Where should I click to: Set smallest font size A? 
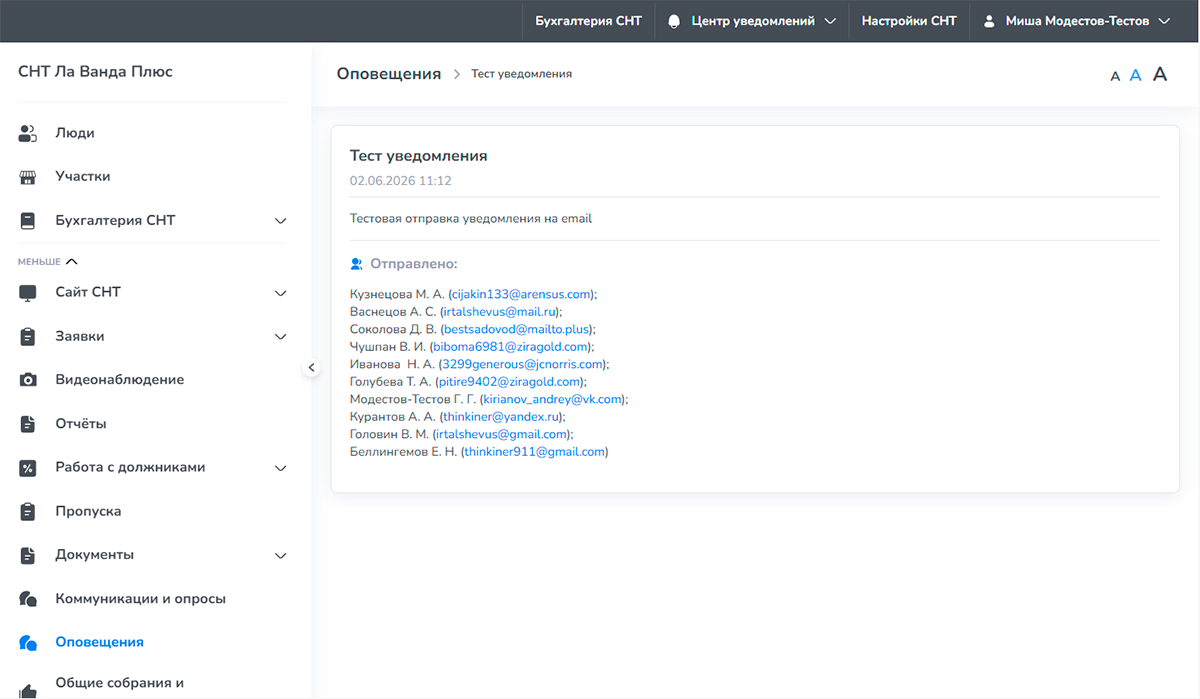(x=1115, y=76)
